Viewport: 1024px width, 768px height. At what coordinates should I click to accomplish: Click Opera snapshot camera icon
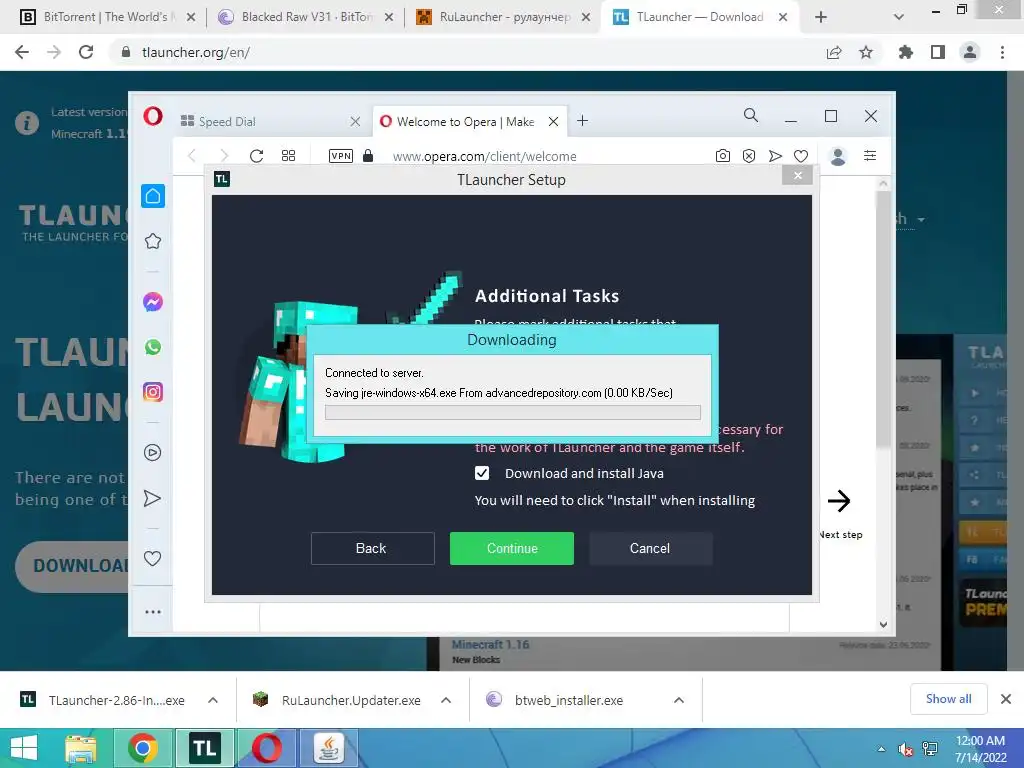[722, 156]
